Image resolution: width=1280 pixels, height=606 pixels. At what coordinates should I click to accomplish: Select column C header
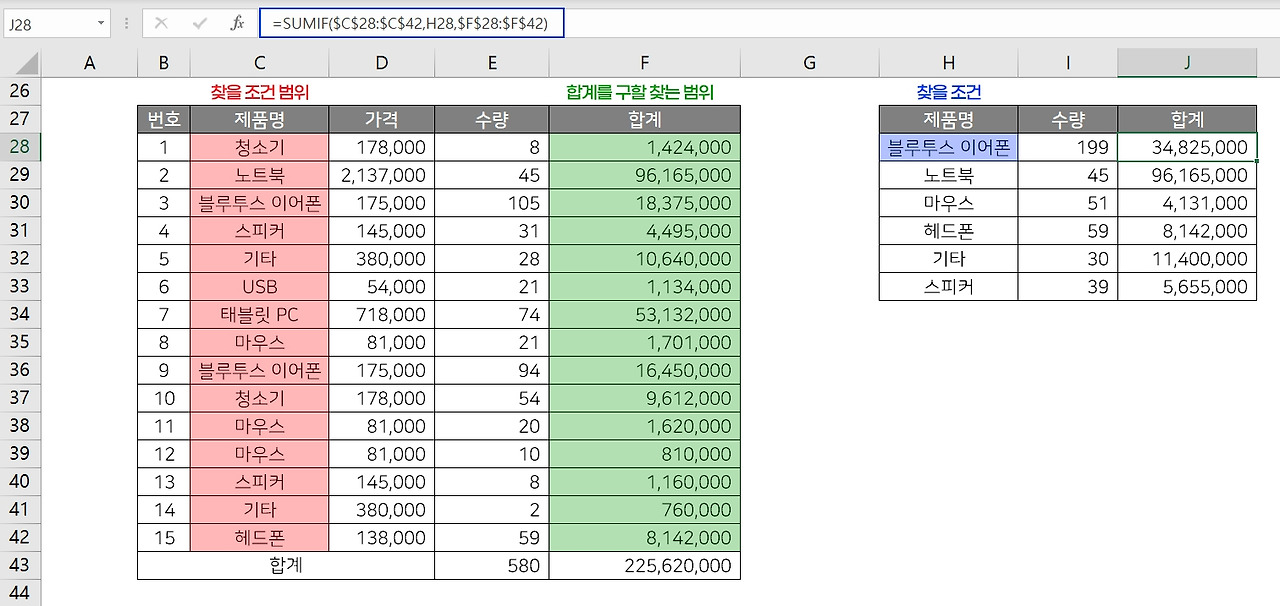pos(260,64)
